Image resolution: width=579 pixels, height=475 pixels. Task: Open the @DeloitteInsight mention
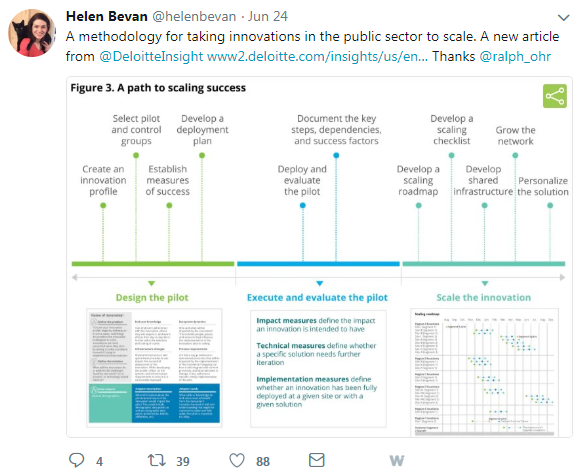(151, 57)
